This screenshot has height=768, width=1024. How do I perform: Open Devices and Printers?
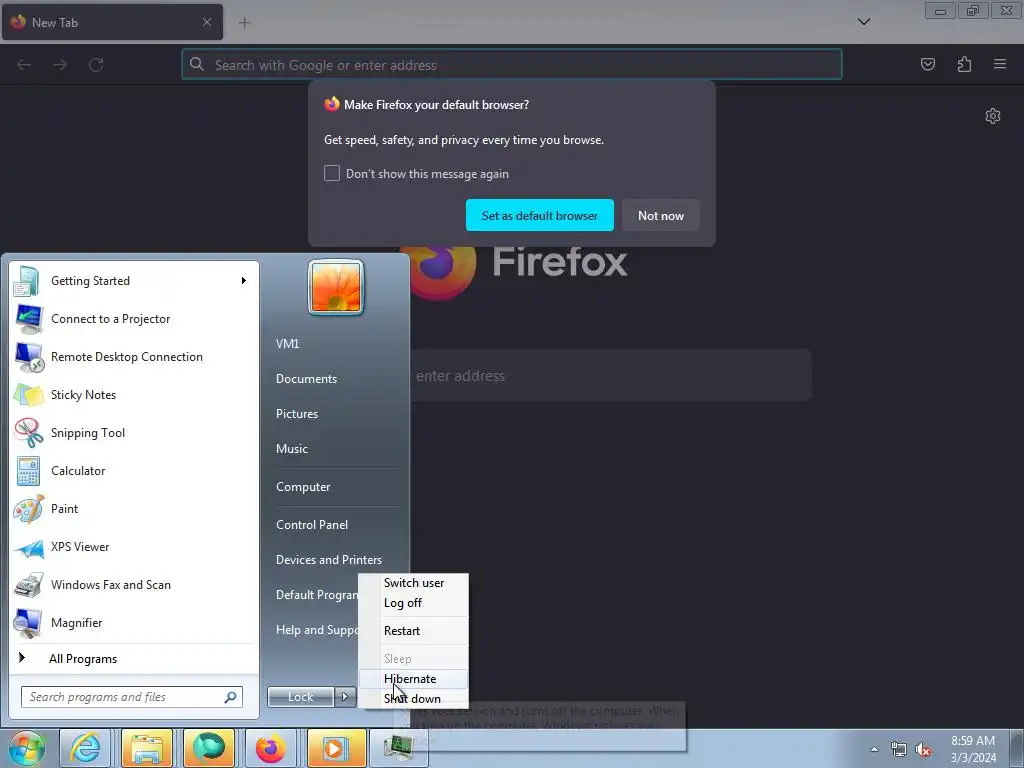click(328, 560)
